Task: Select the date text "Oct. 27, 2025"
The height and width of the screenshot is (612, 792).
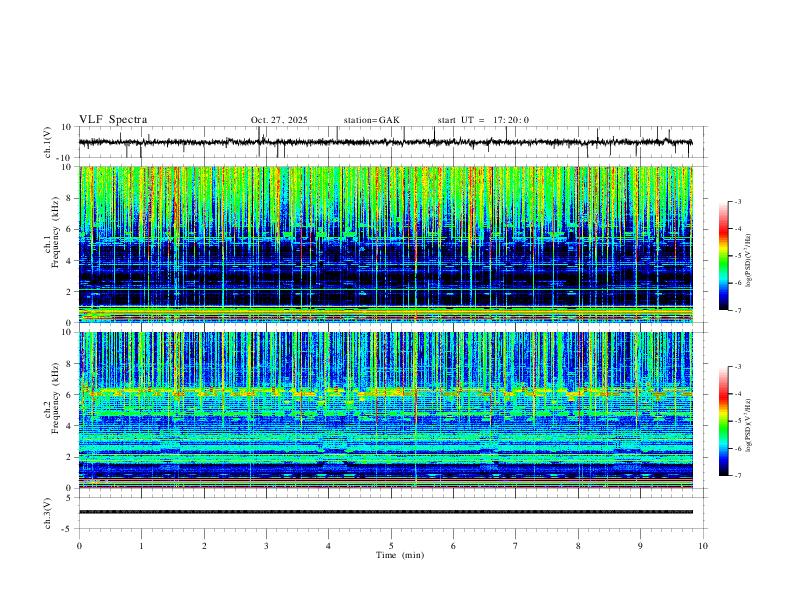Action: tap(279, 120)
